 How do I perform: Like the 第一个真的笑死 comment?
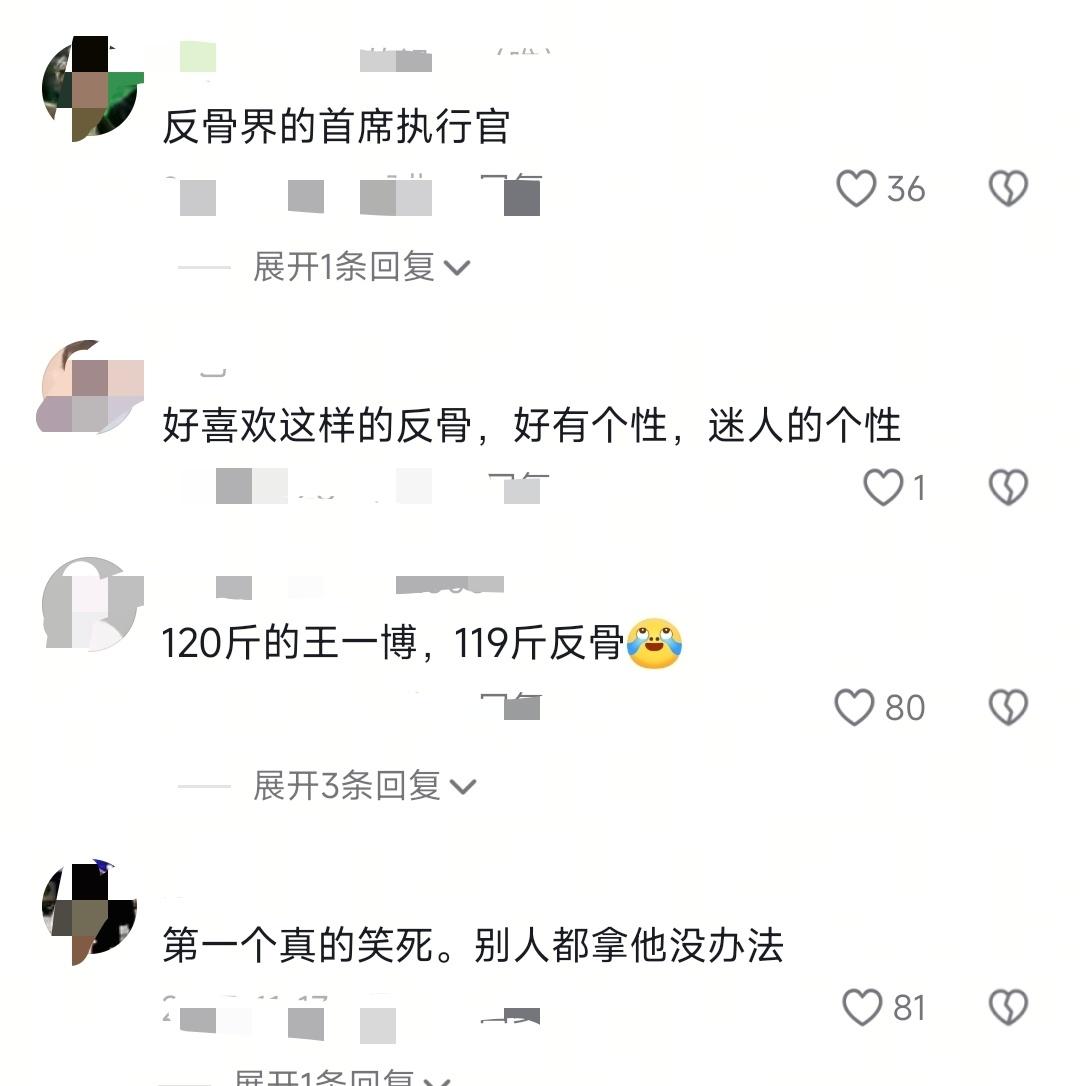pyautogui.click(x=862, y=1007)
